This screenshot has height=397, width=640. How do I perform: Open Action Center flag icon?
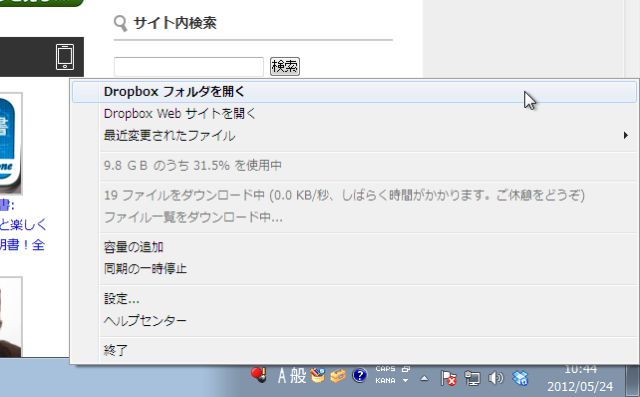(x=448, y=378)
